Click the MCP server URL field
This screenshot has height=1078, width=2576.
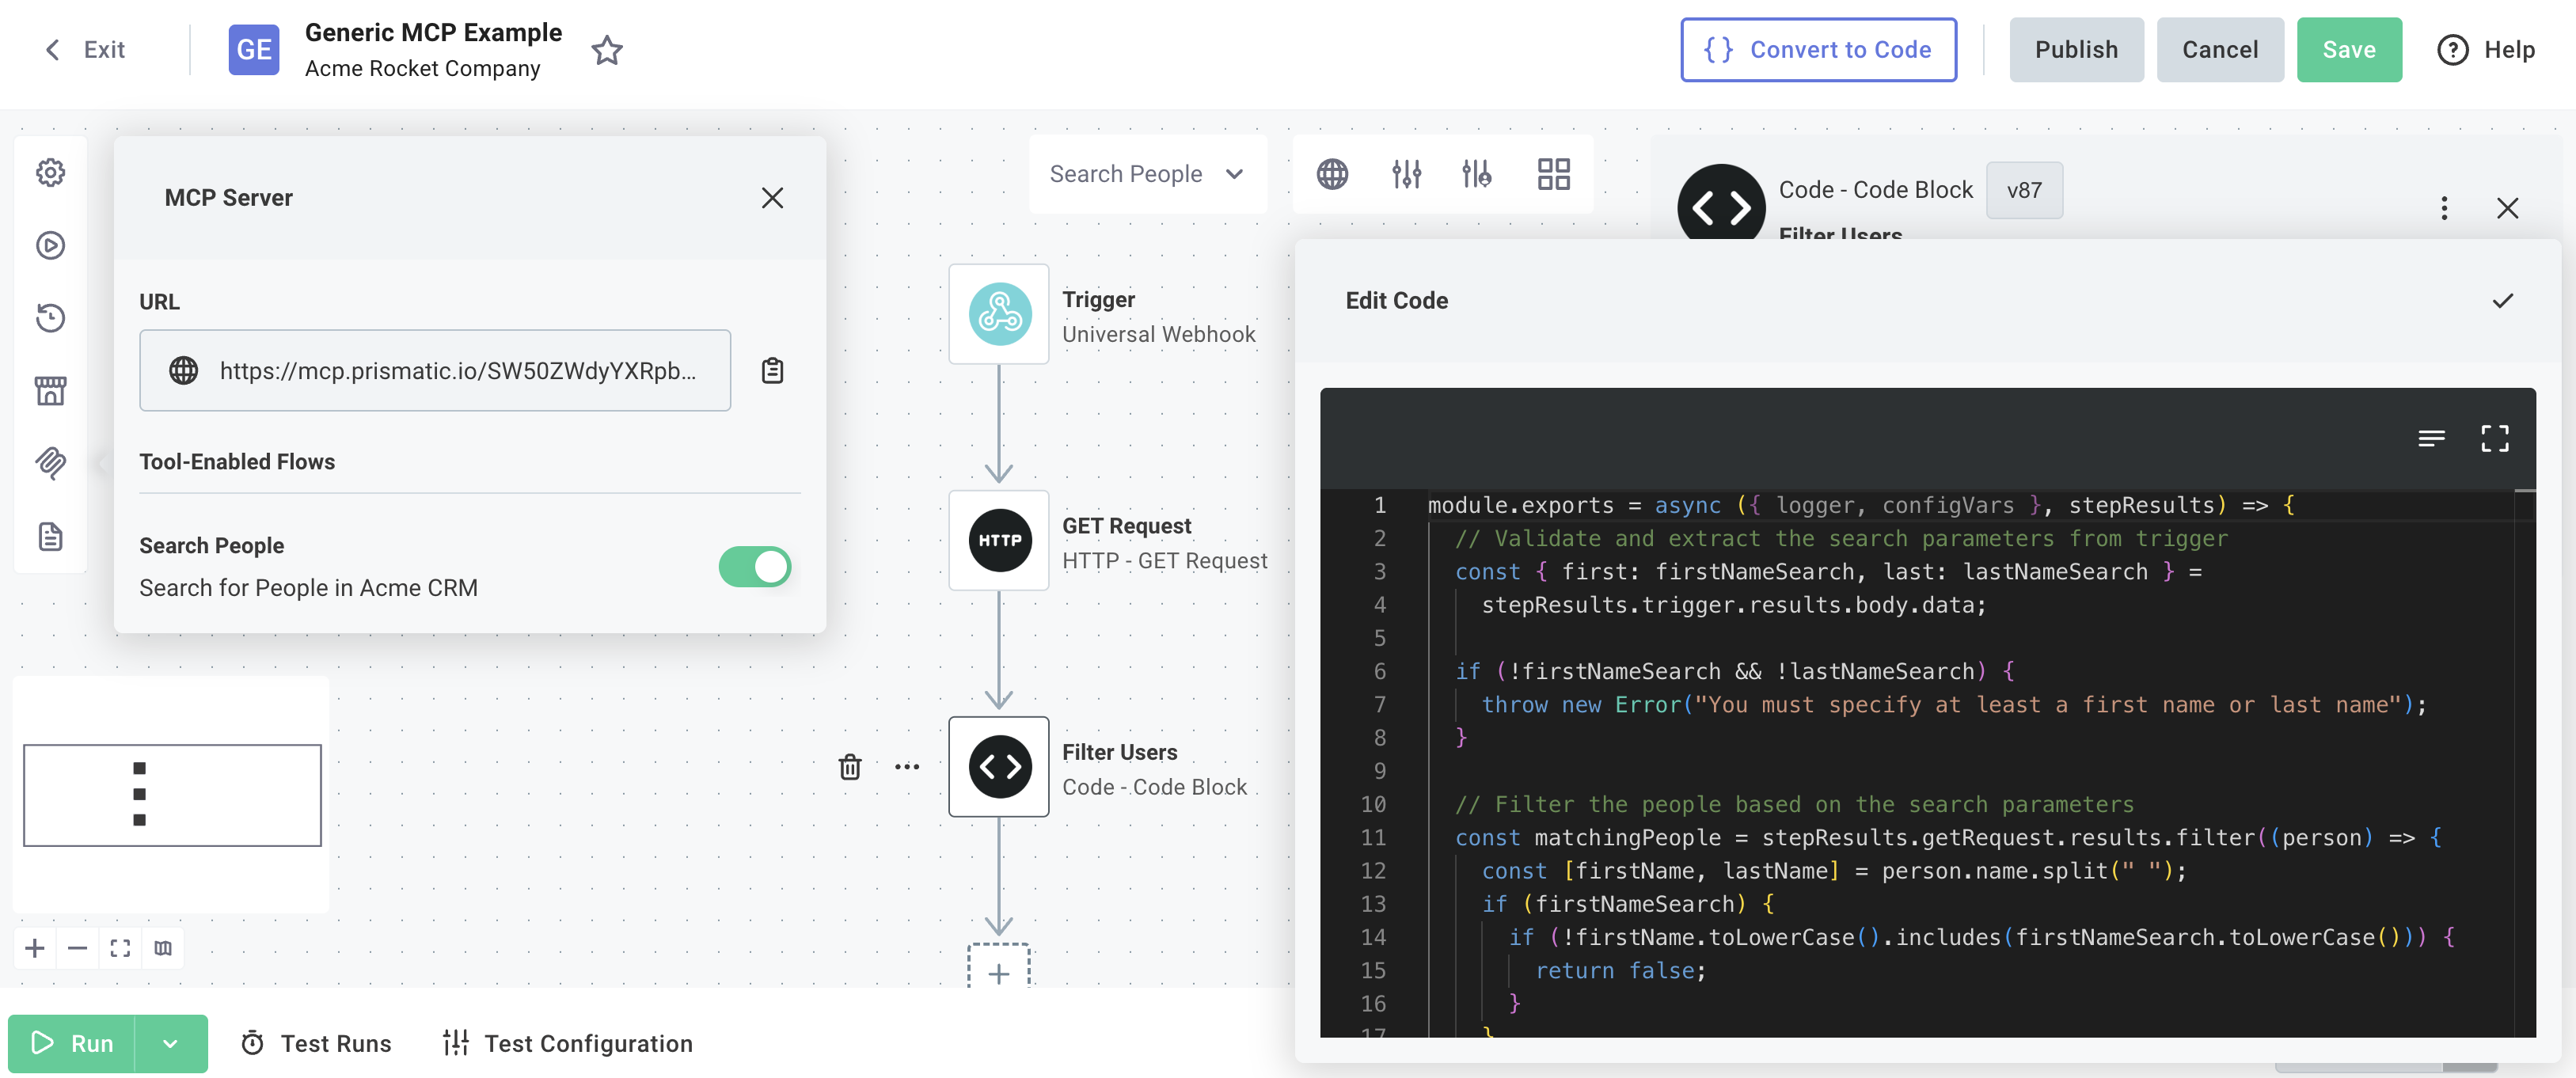pyautogui.click(x=435, y=371)
